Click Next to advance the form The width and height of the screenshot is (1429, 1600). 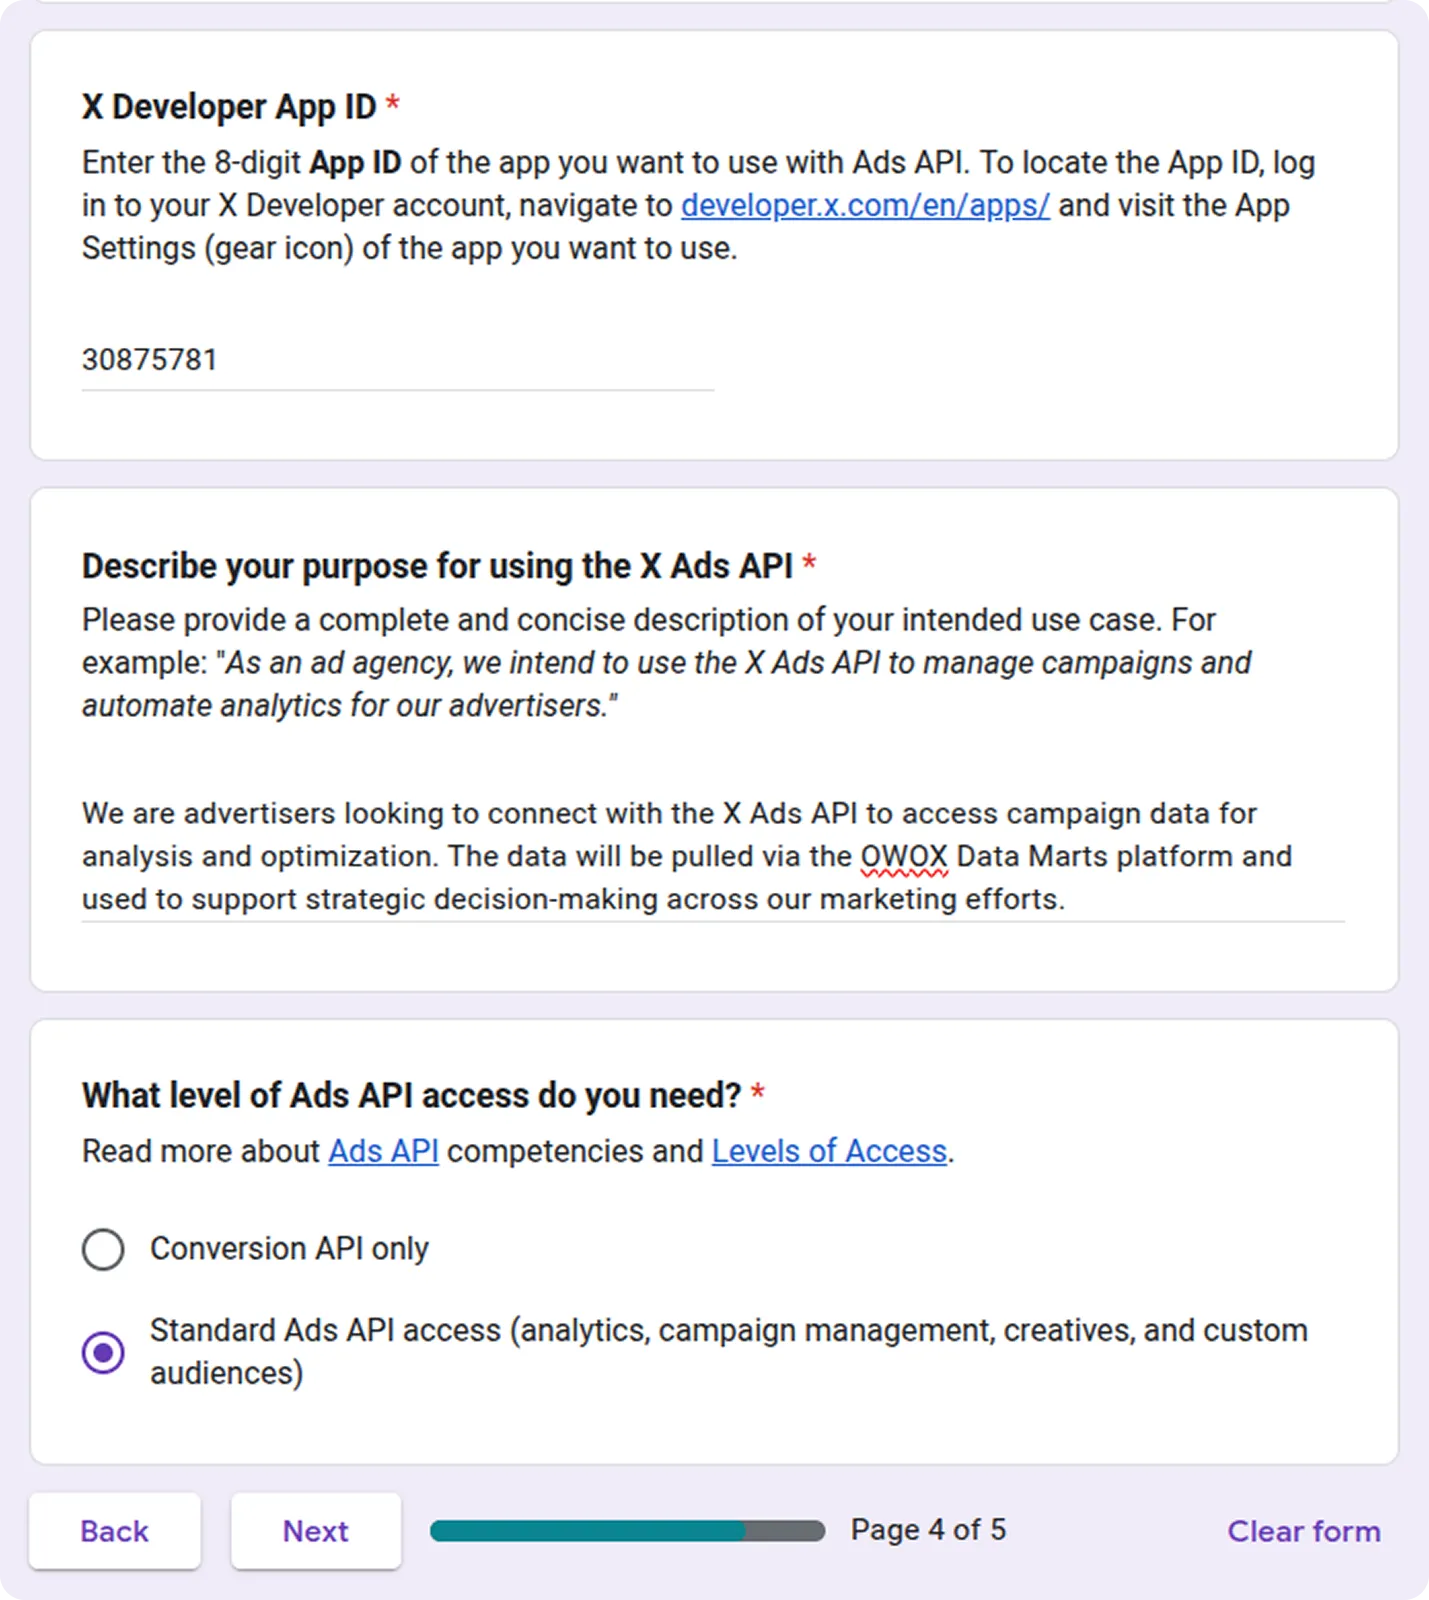coord(315,1531)
